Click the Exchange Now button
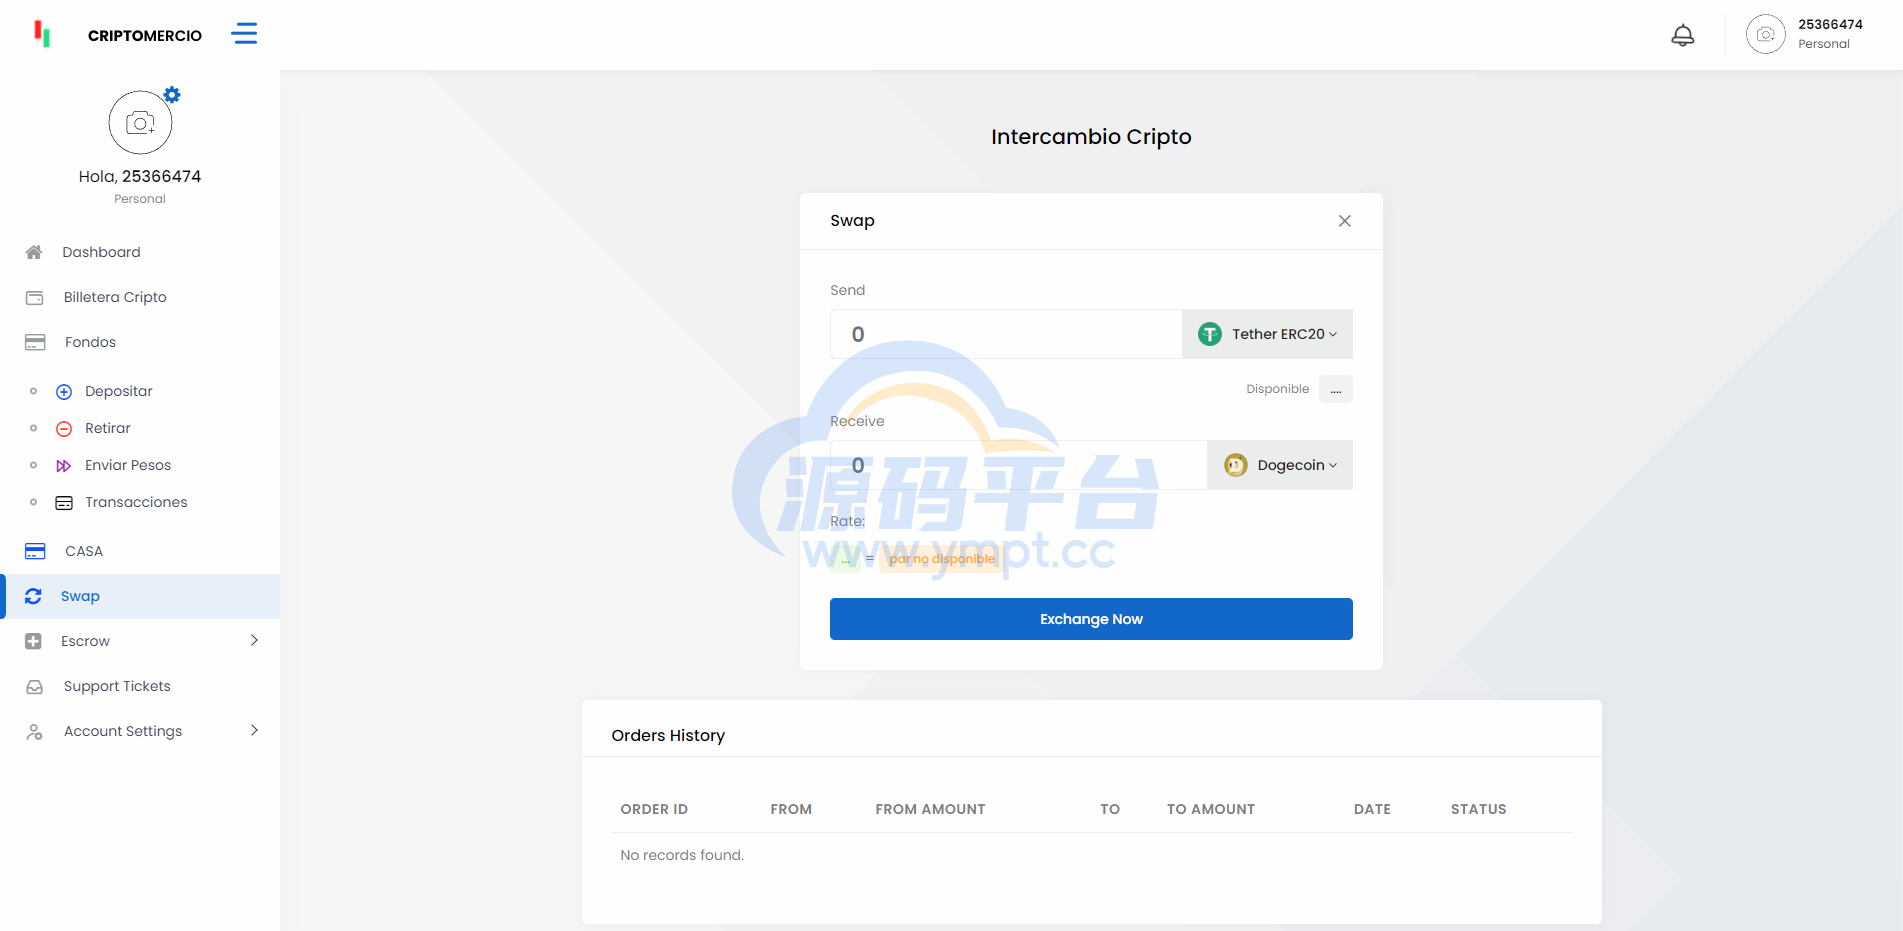Viewport: 1903px width, 931px height. tap(1091, 619)
